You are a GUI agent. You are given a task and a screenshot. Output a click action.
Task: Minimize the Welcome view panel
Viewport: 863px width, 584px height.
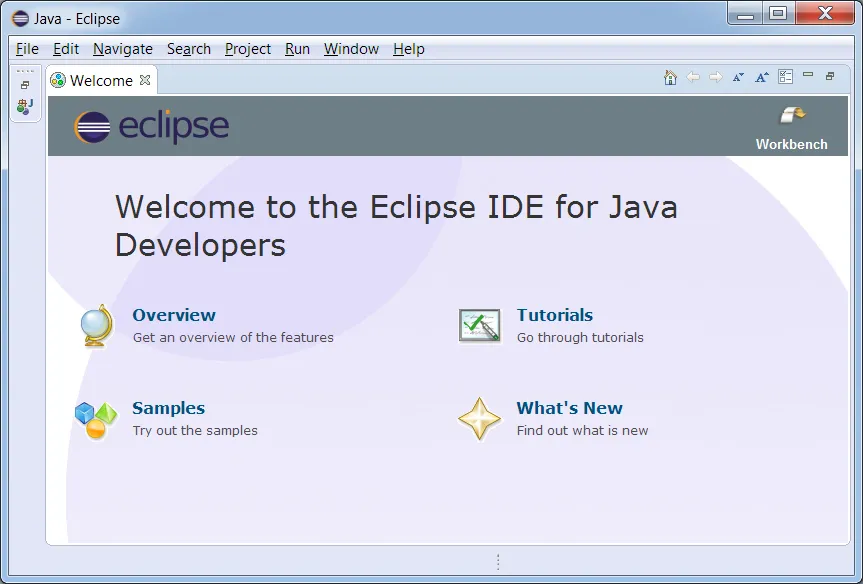click(x=808, y=74)
